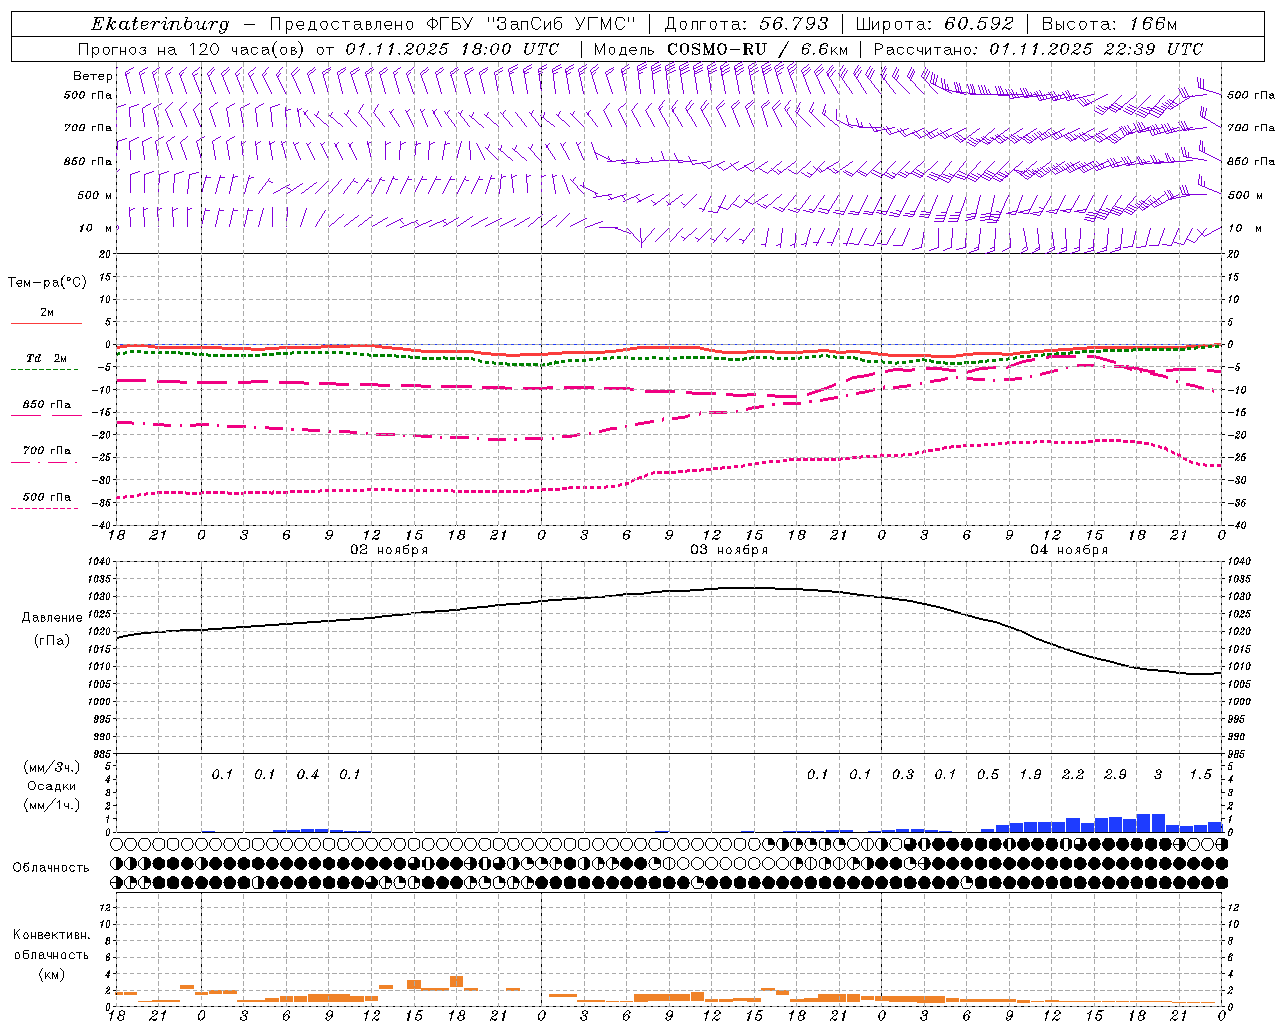Viewport: 1280px width, 1024px height.
Task: Click the "Давление" pressure panel label
Action: point(52,618)
